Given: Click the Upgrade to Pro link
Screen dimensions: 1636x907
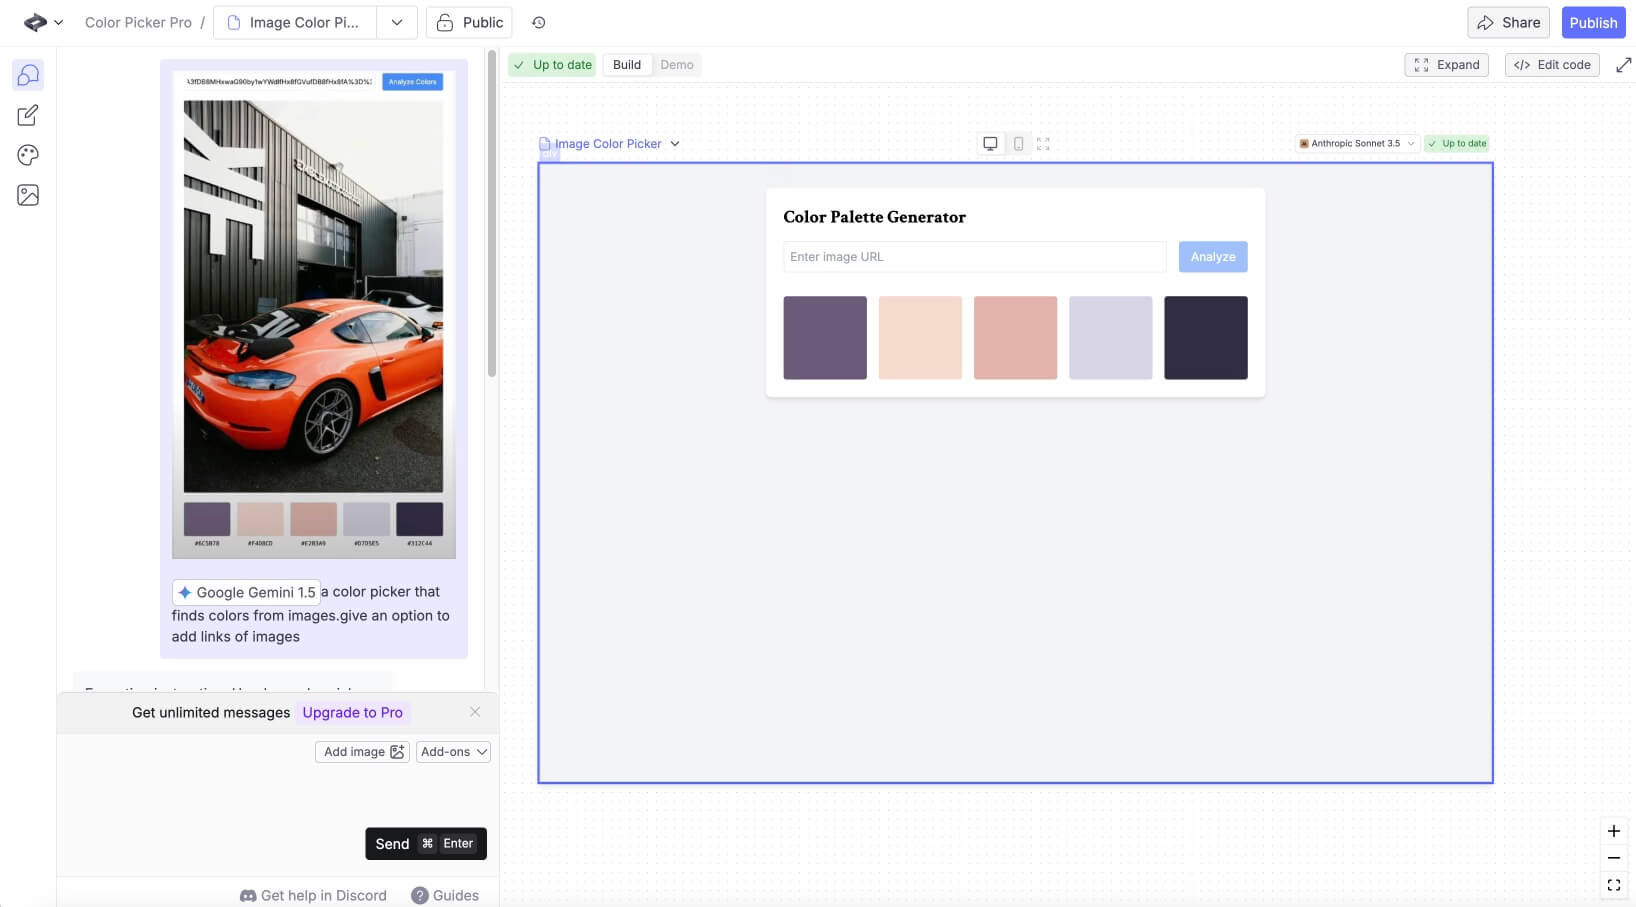Looking at the screenshot, I should coord(352,712).
